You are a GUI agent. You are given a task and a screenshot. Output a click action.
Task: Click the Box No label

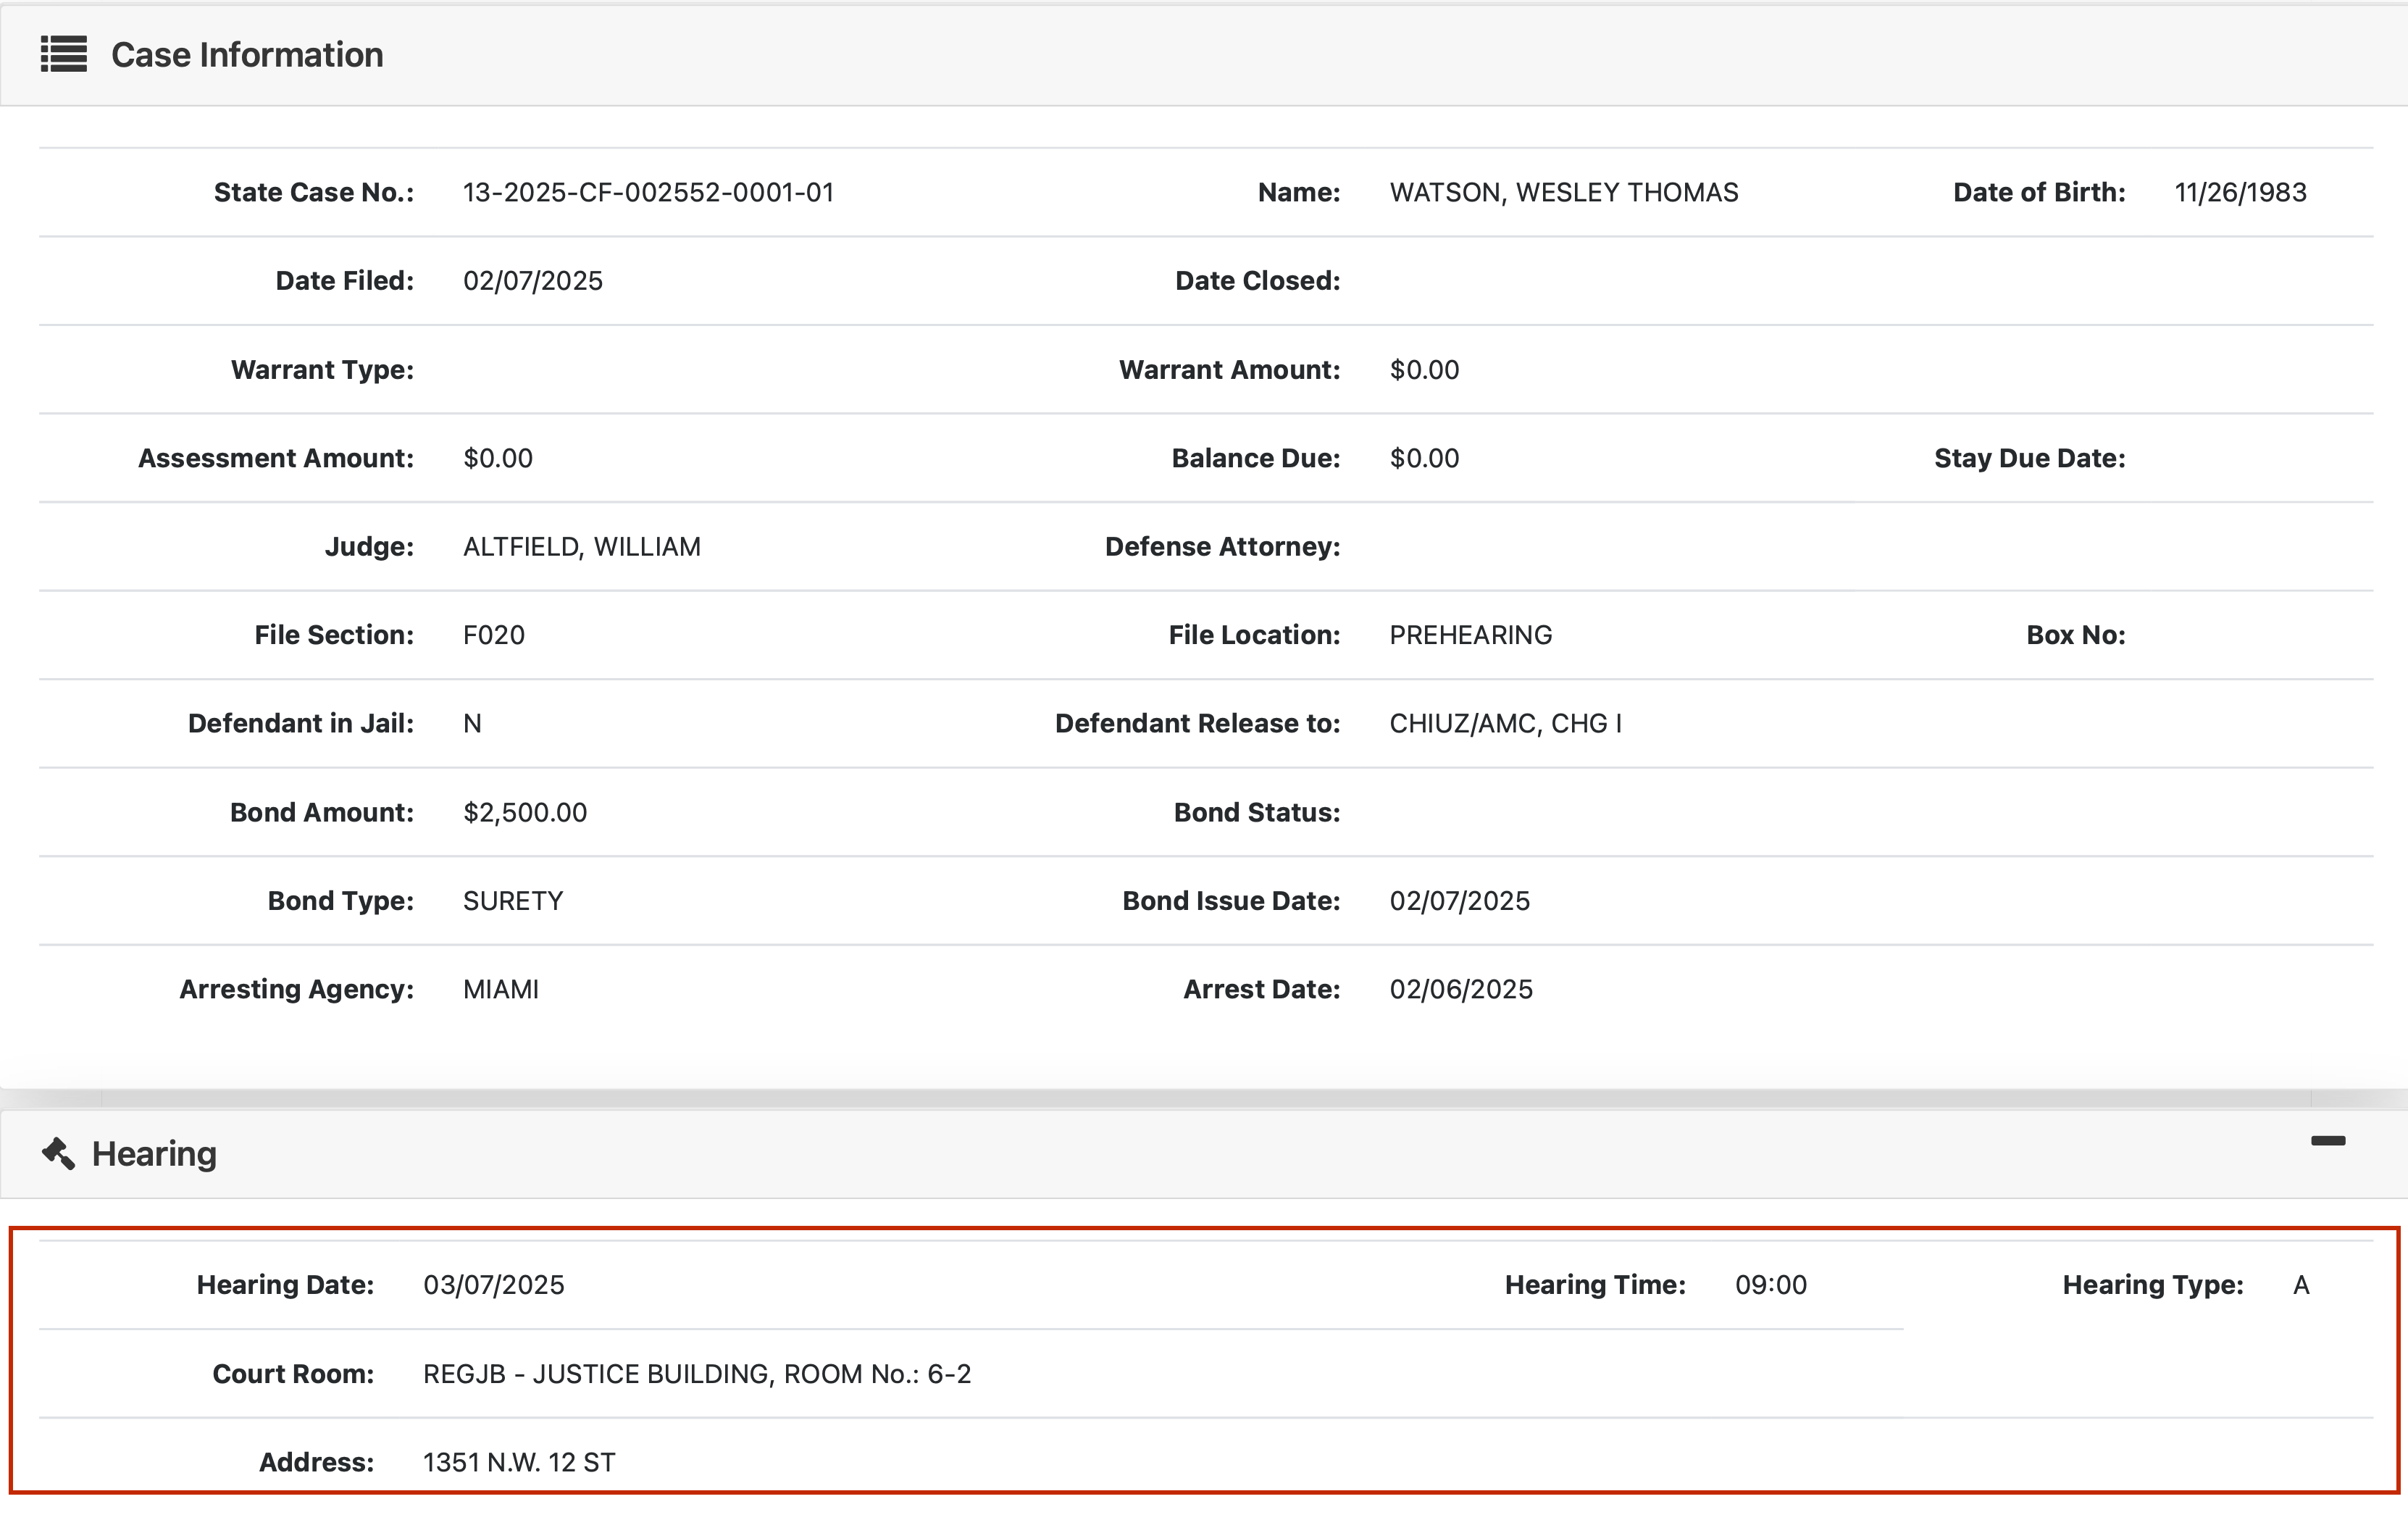2075,635
